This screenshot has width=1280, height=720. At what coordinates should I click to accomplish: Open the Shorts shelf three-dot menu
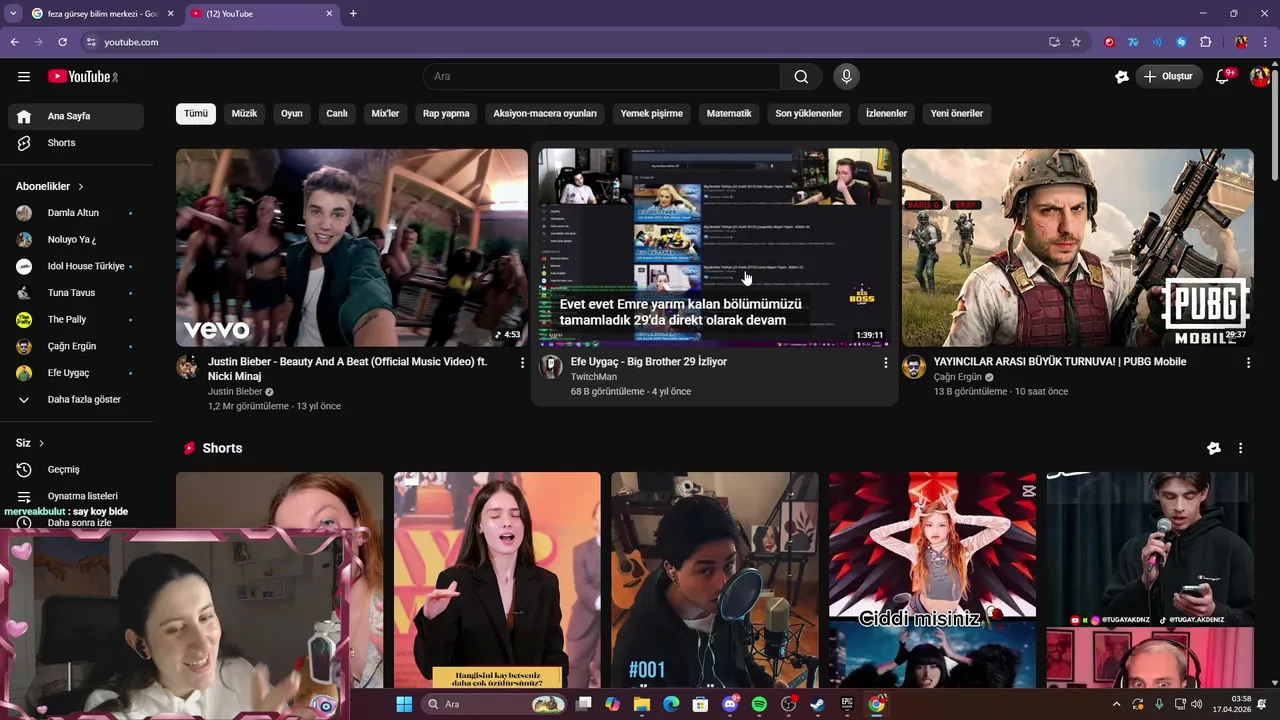pos(1240,448)
